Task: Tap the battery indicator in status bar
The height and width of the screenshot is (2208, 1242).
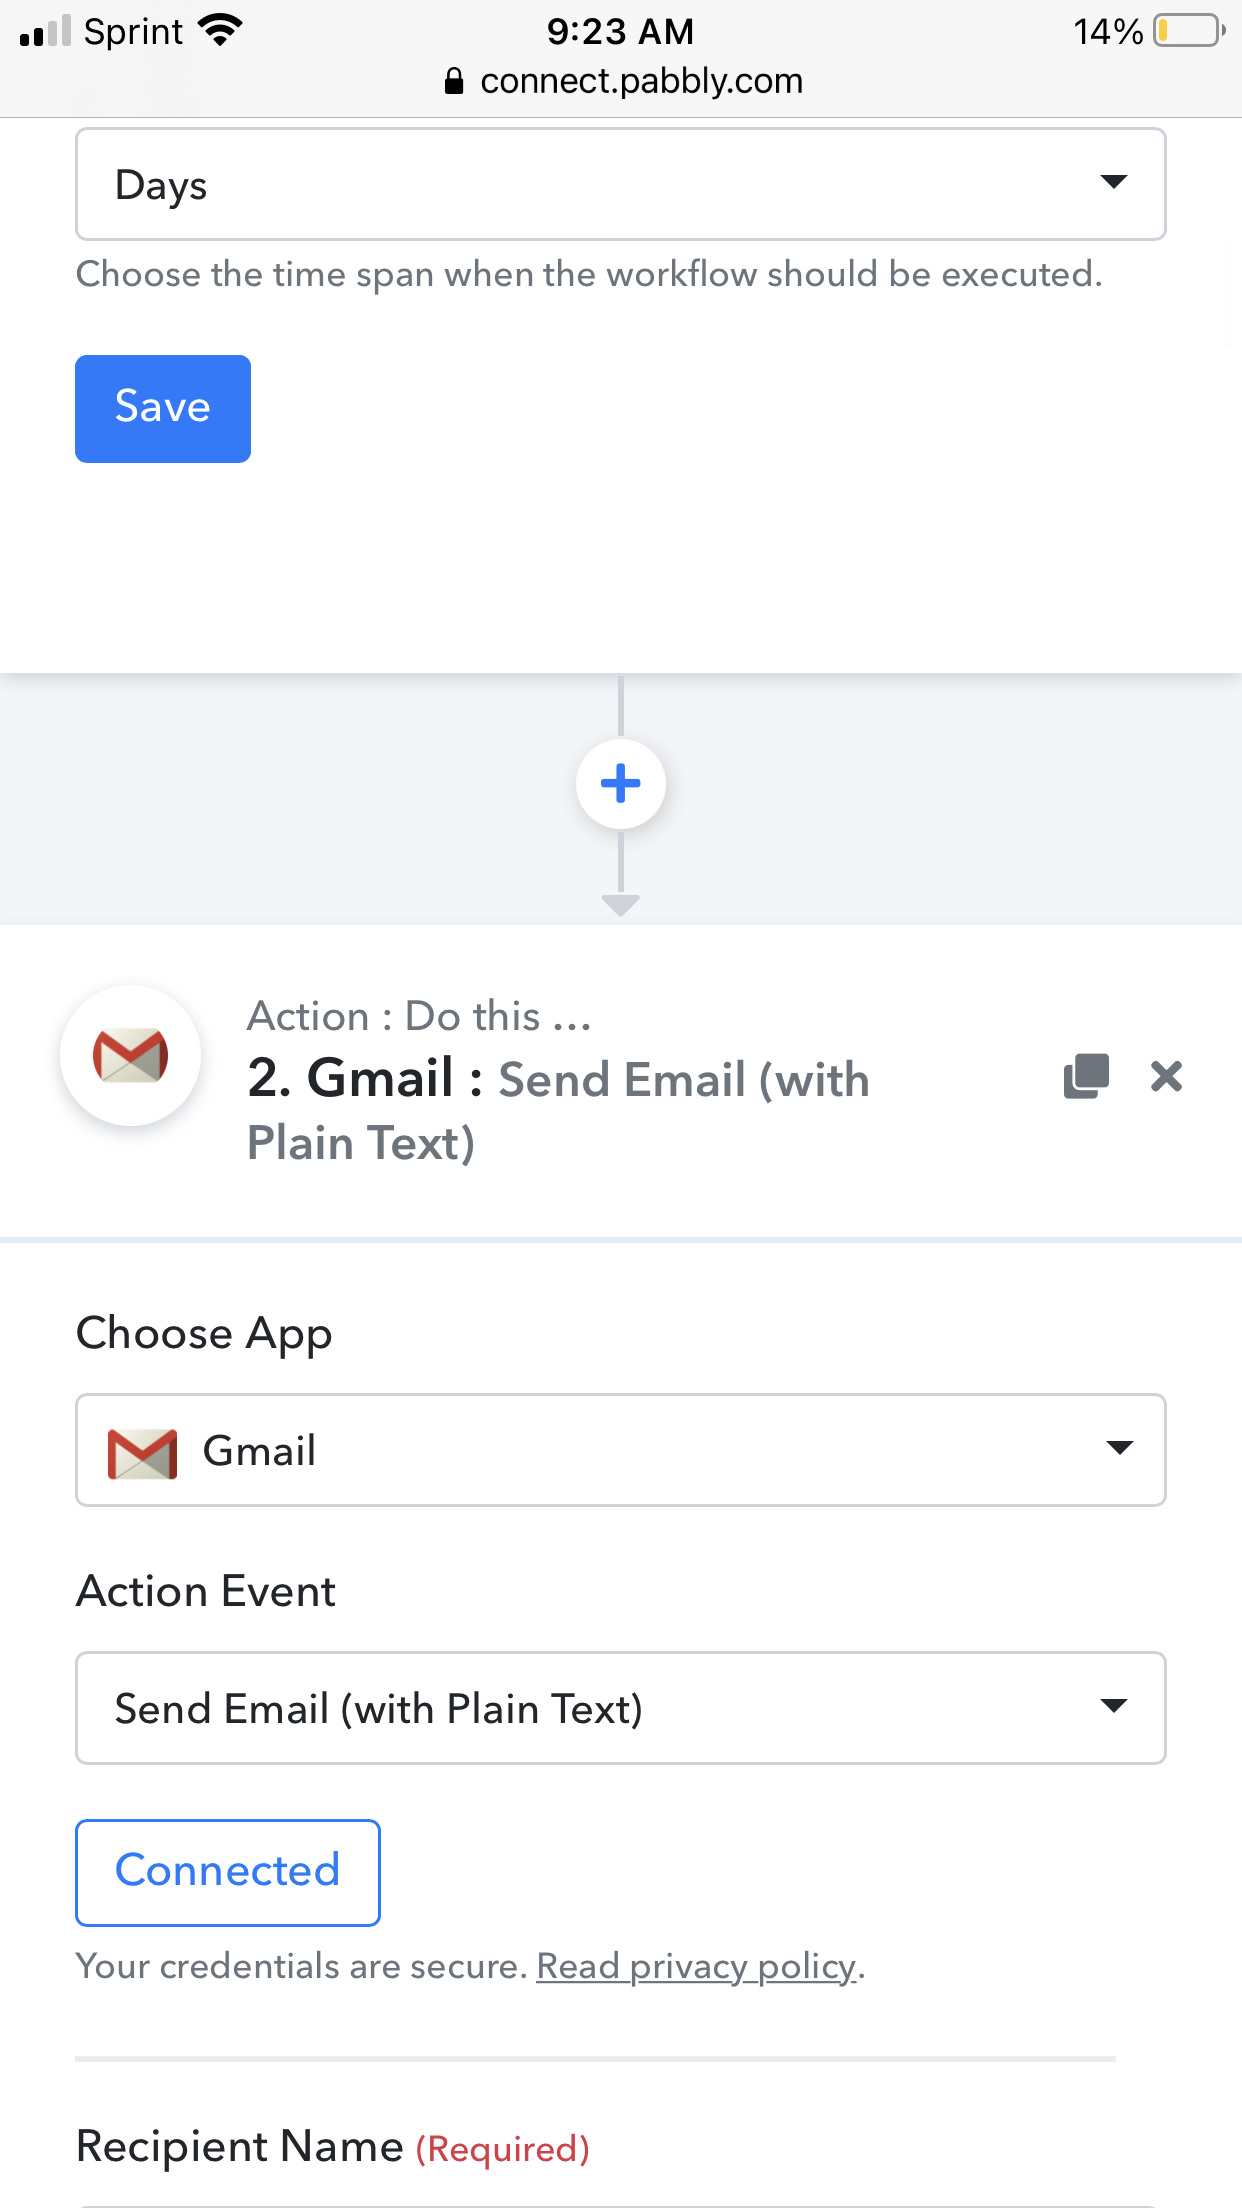Action: click(x=1190, y=31)
